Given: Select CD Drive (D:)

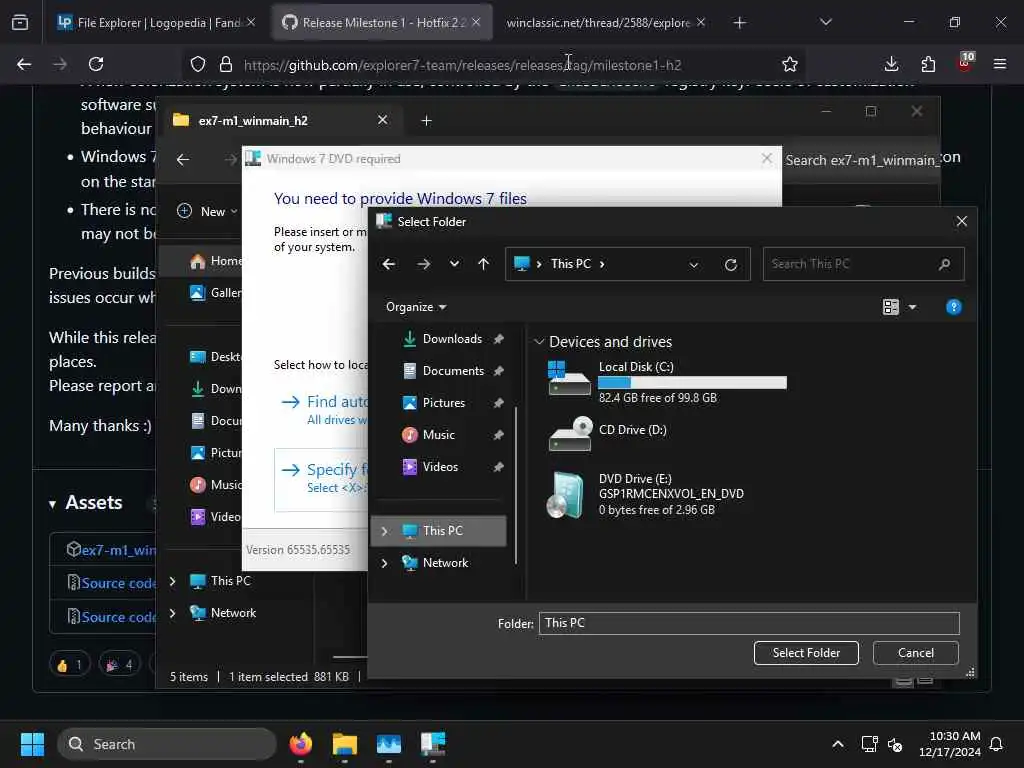Looking at the screenshot, I should (x=607, y=434).
